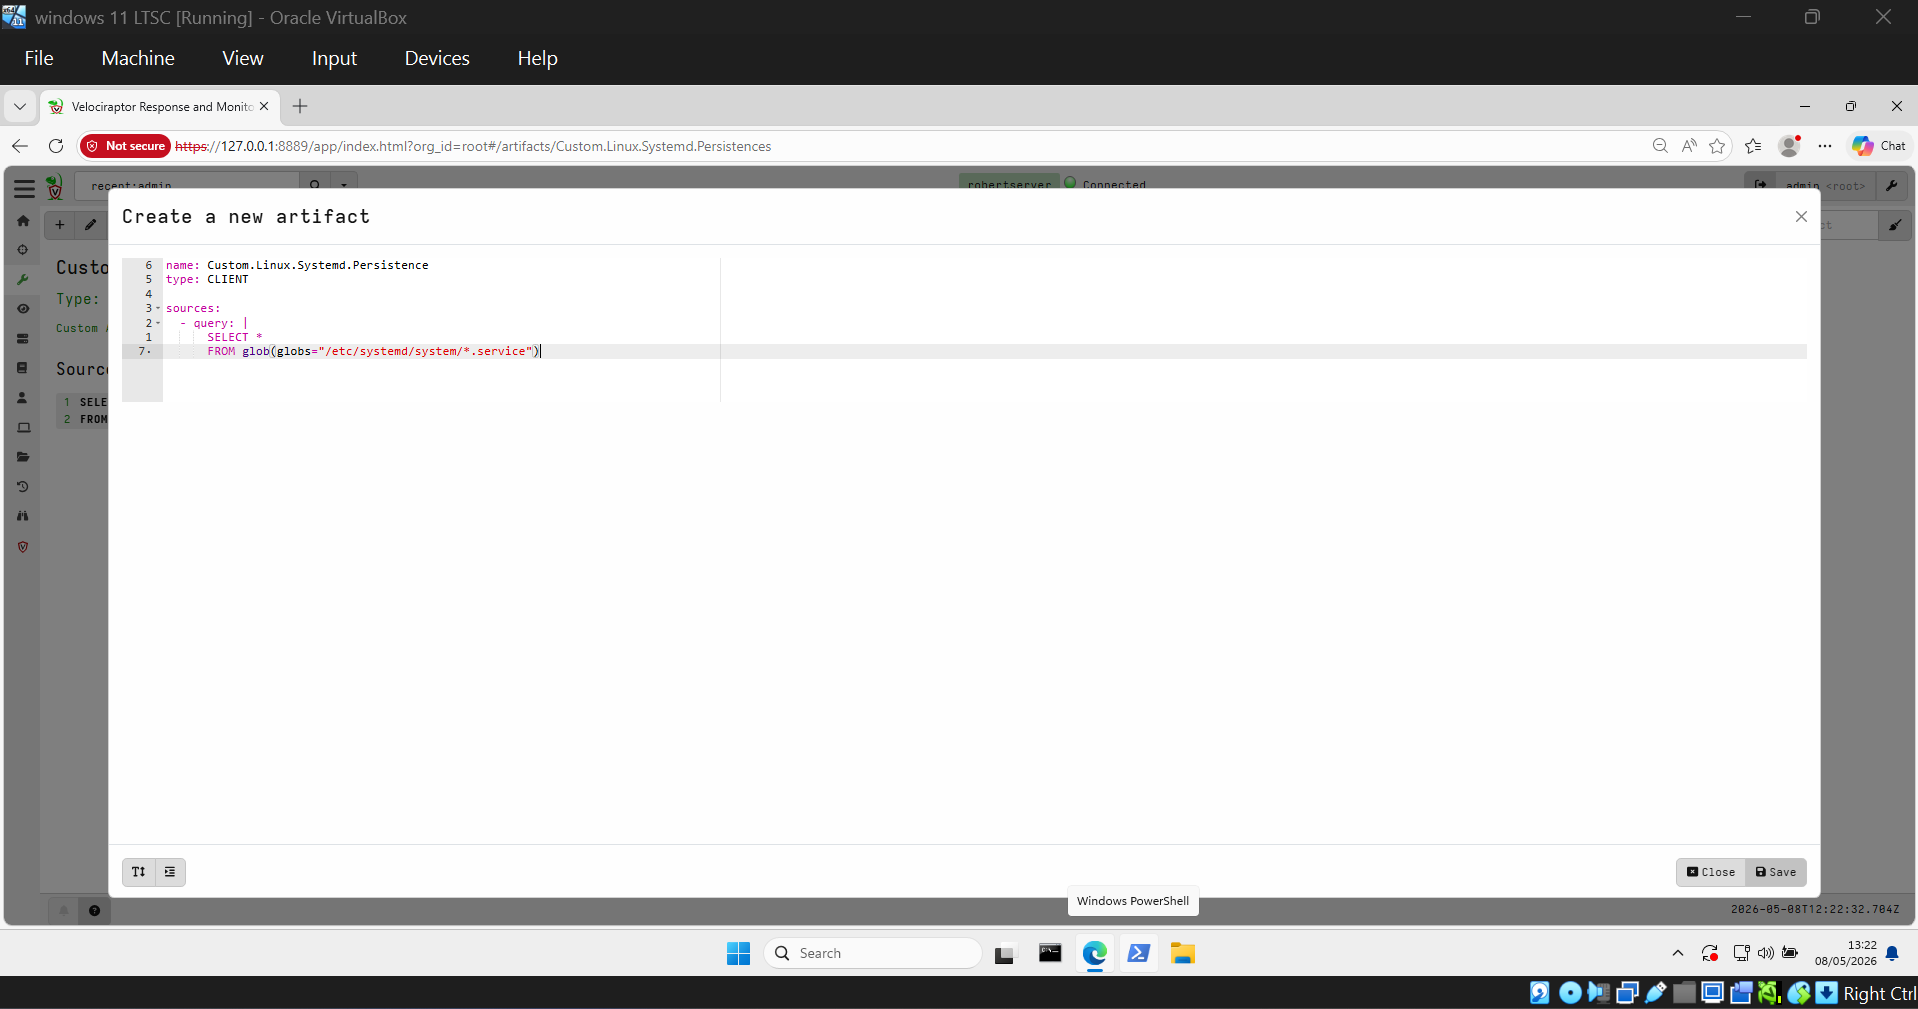
Task: Open the tab actions dropdown chevron
Action: [x=19, y=106]
